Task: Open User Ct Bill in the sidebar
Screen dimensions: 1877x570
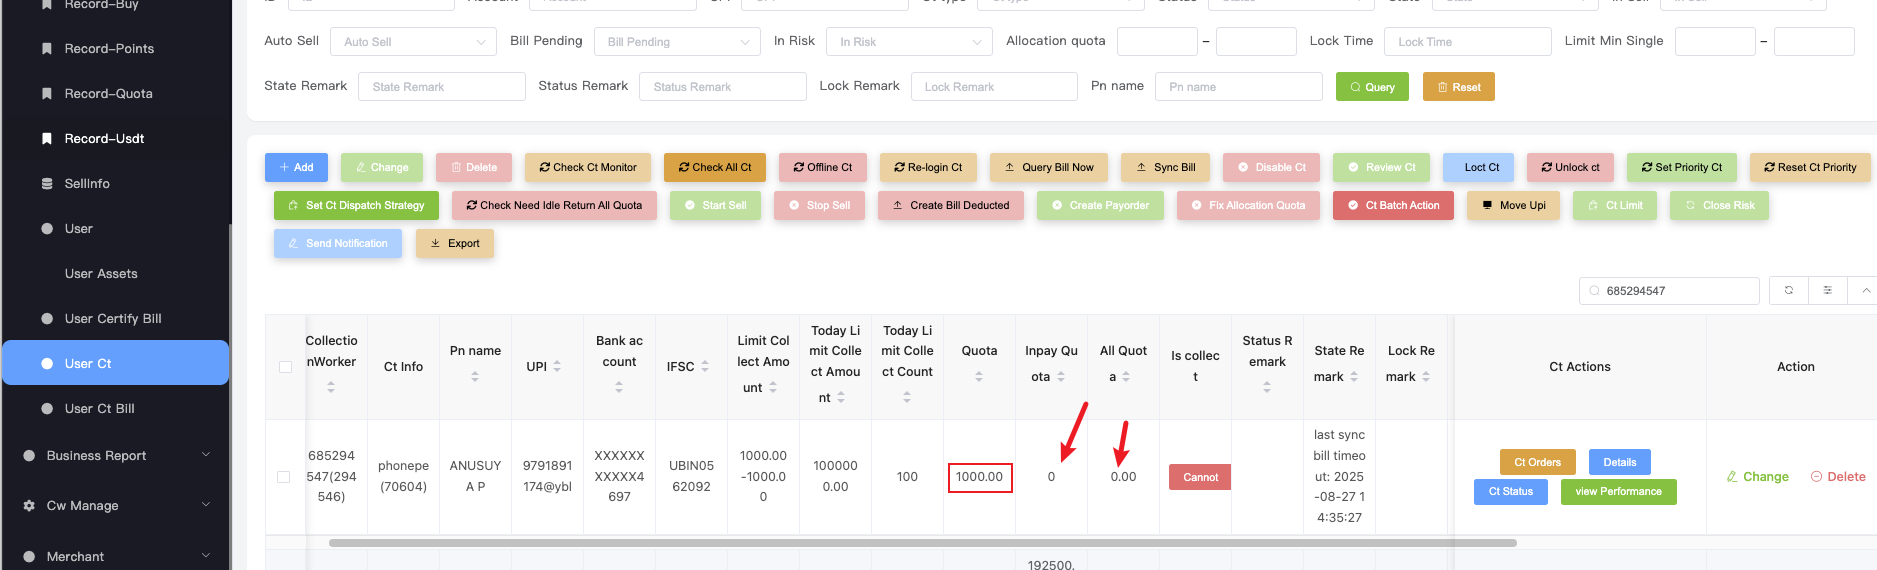Action: pyautogui.click(x=99, y=409)
